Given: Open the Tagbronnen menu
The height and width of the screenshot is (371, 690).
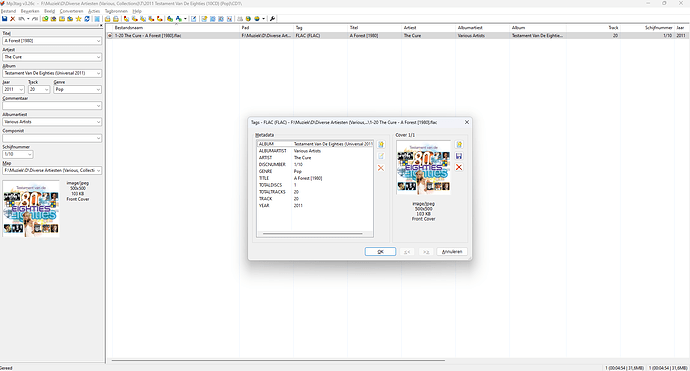Looking at the screenshot, I should point(116,11).
